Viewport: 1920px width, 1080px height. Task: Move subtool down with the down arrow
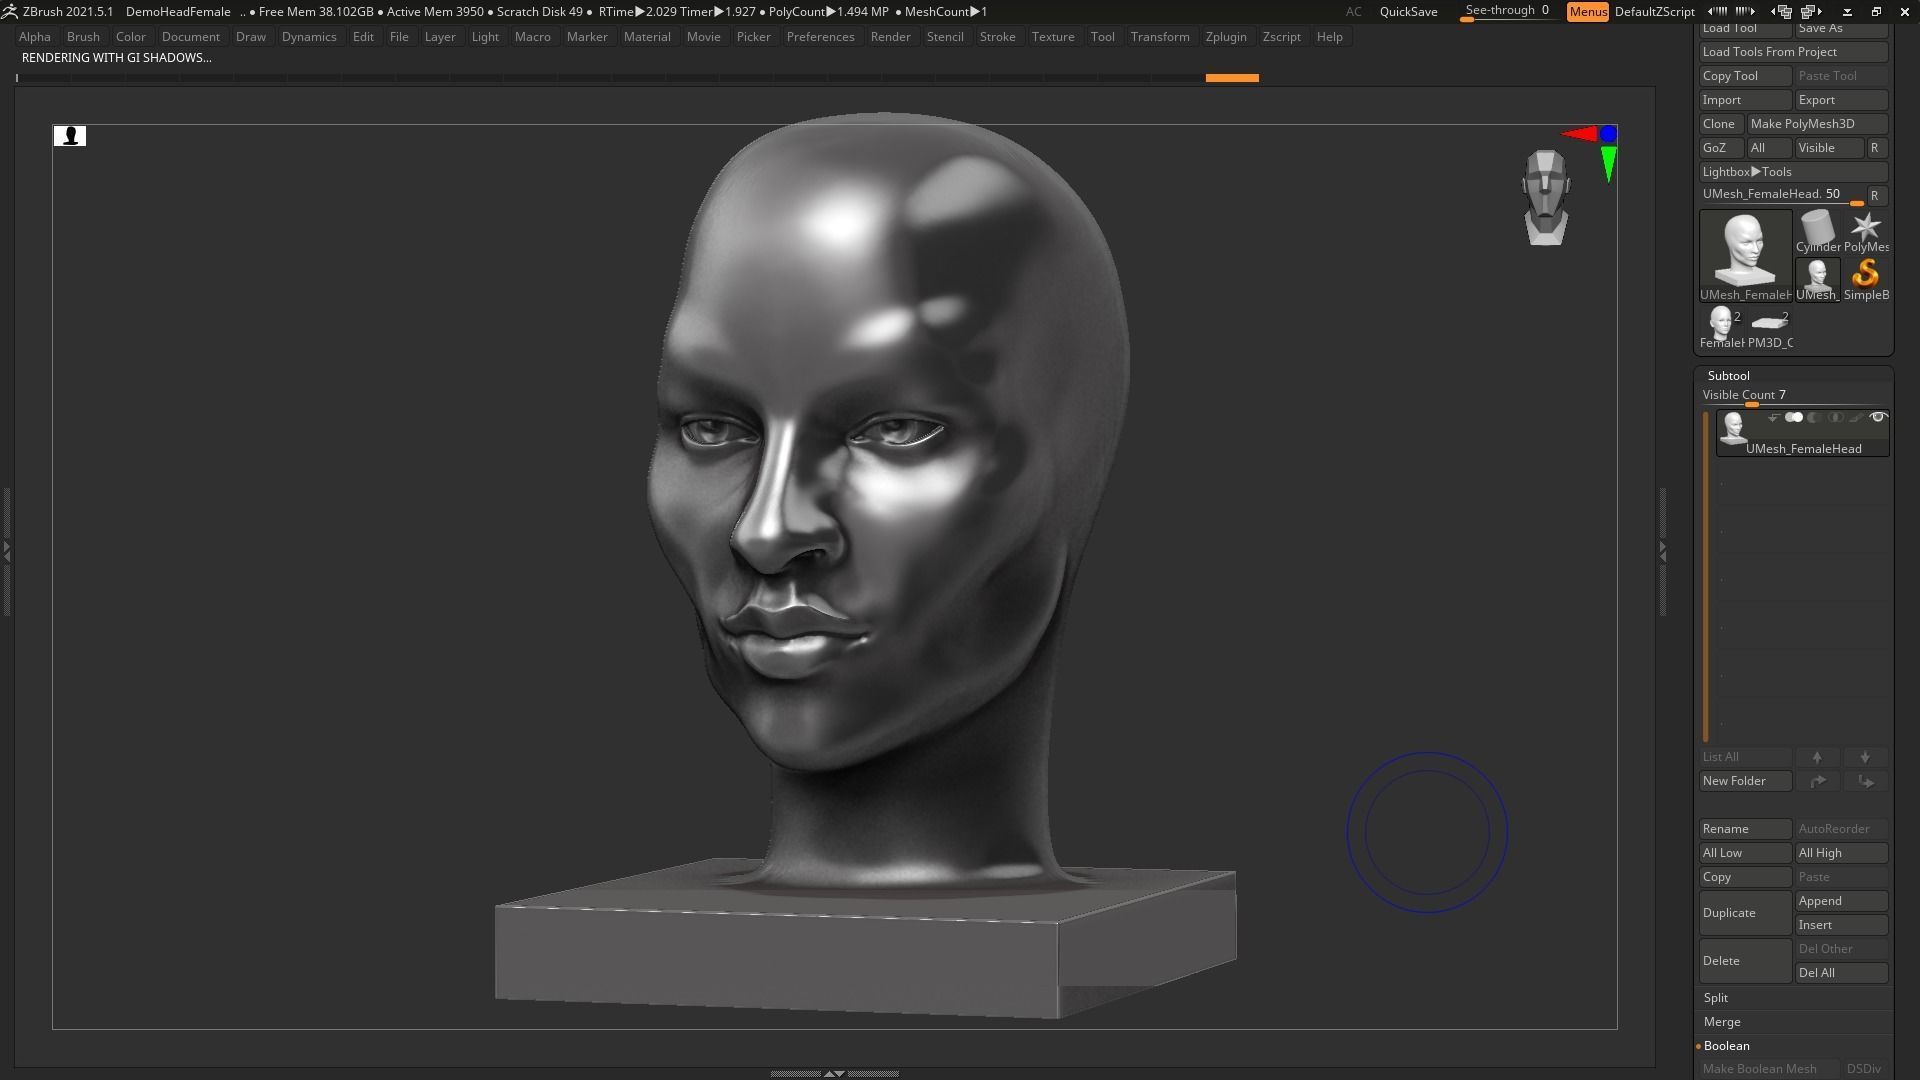click(x=1865, y=757)
